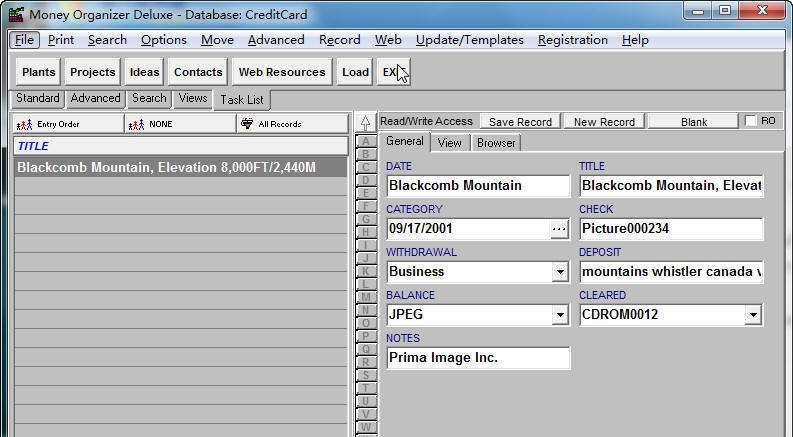Screen dimensions: 793x437
Task: Click the Money Organizer Deluxe title bar icon
Action: click(x=15, y=14)
